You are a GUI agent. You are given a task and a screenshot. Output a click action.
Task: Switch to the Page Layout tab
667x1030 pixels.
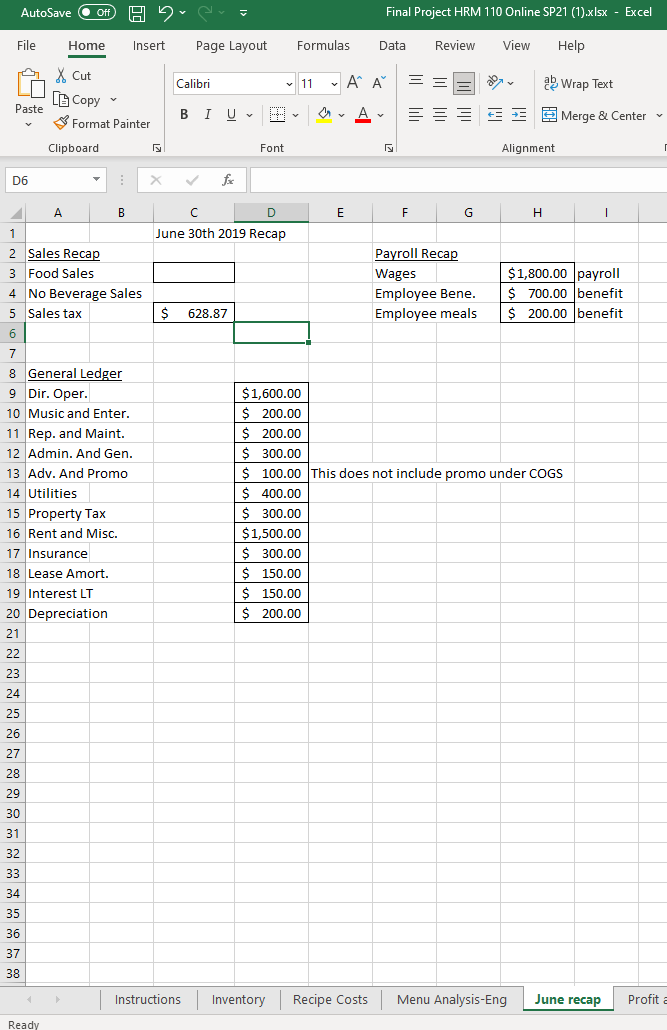point(231,45)
